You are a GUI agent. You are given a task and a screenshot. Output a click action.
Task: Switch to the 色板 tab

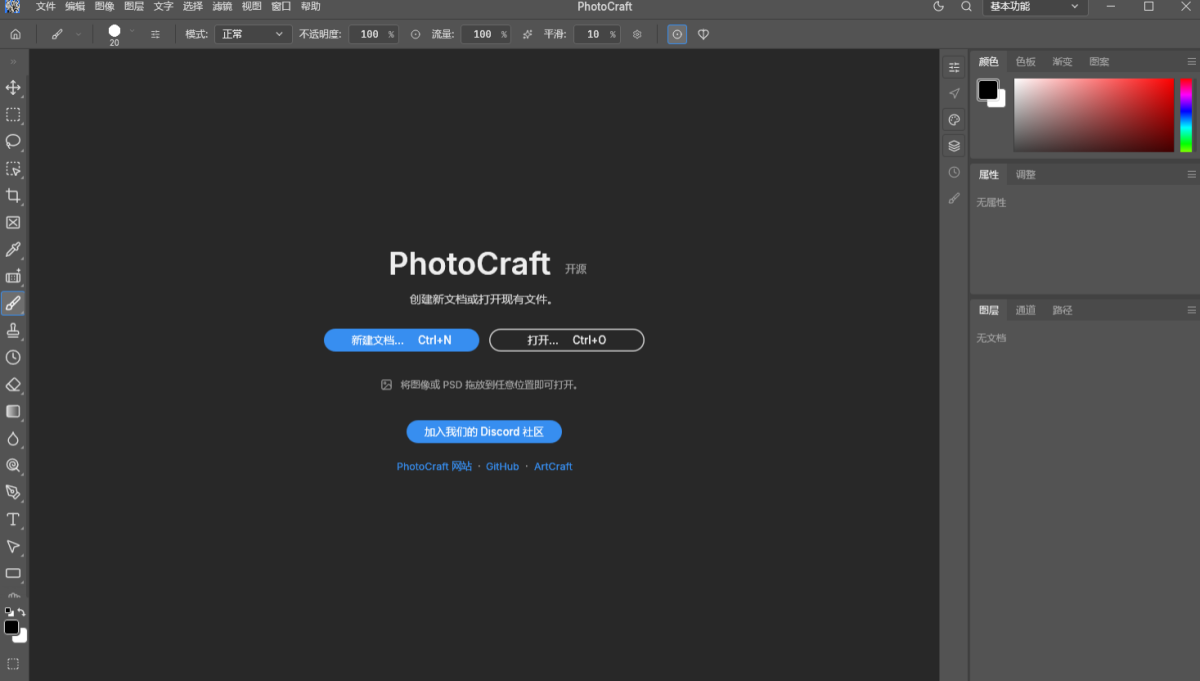pos(1026,62)
